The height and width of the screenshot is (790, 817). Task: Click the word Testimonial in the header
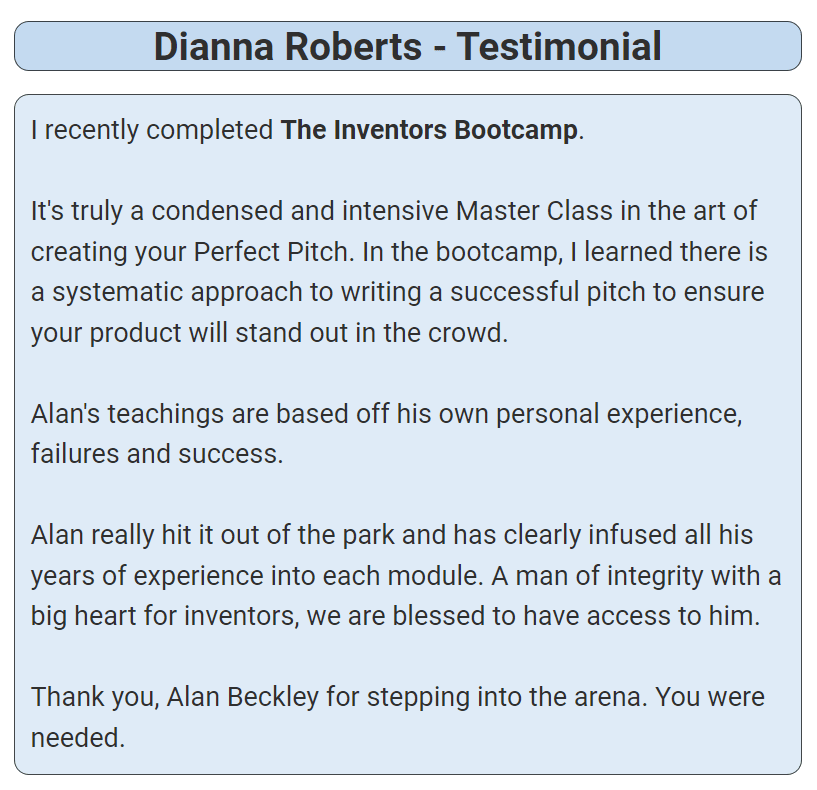560,46
